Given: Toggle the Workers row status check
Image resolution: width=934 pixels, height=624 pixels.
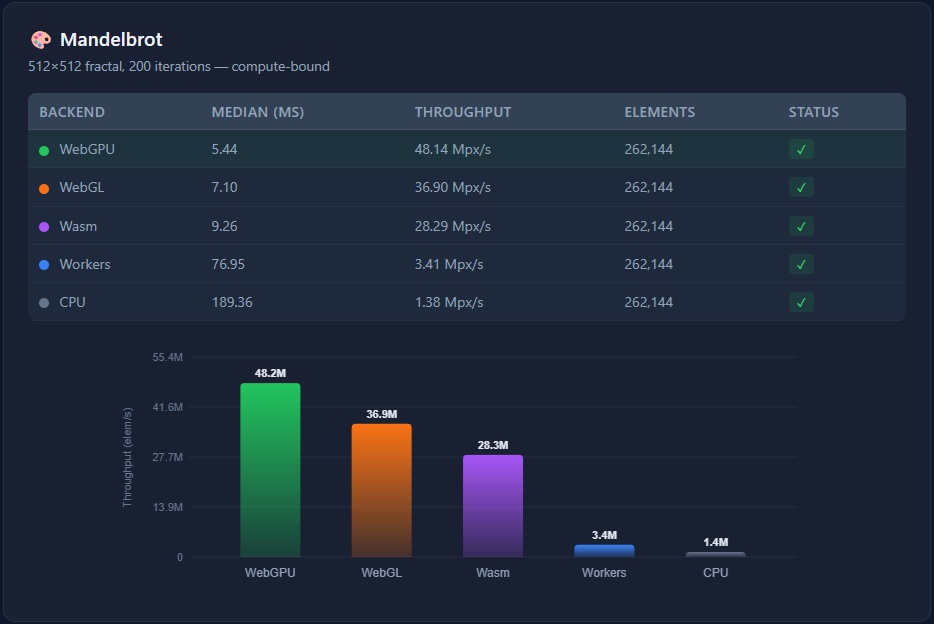Looking at the screenshot, I should tap(800, 264).
